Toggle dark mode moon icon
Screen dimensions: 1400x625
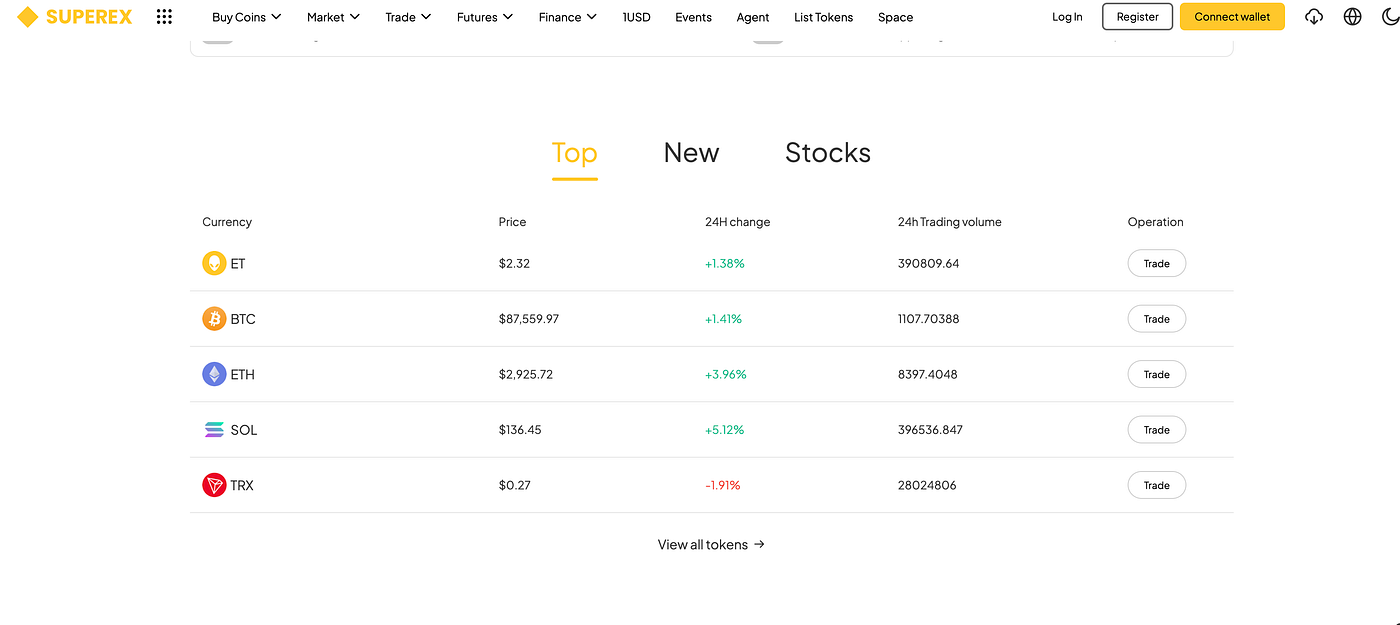click(1389, 17)
